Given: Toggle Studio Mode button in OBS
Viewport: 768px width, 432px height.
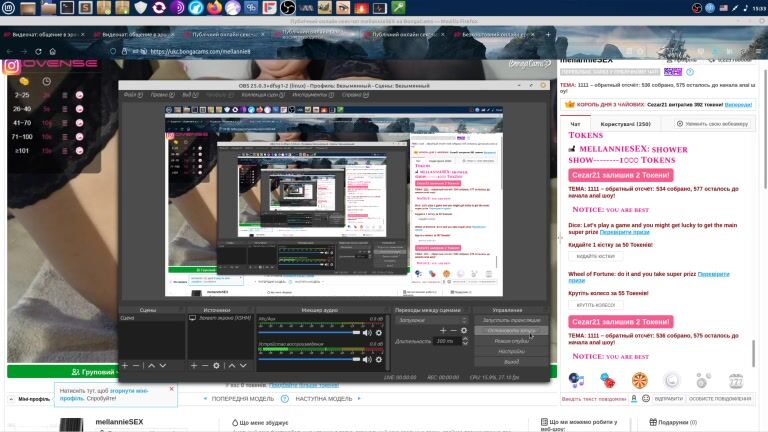Looking at the screenshot, I should [x=510, y=341].
